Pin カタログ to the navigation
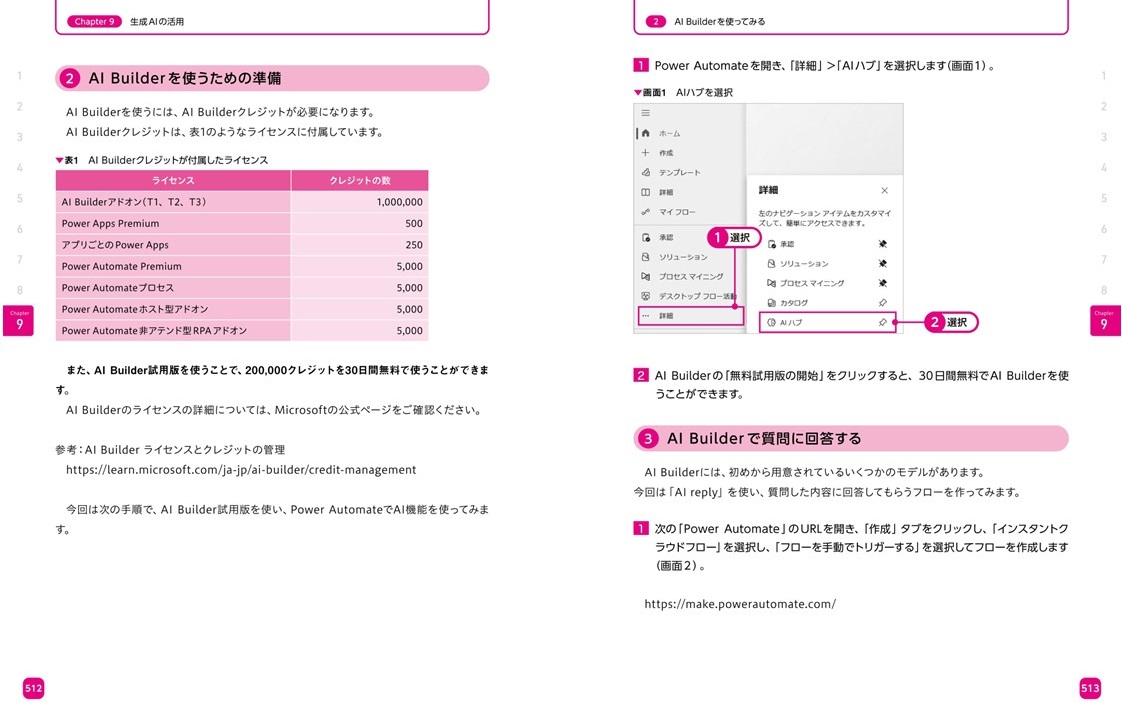The width and height of the screenshot is (1122, 719). click(x=883, y=303)
